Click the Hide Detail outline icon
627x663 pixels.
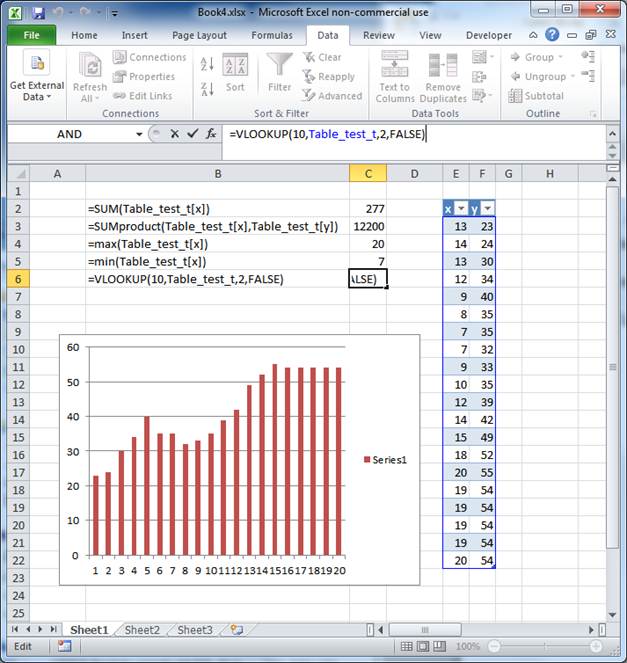[588, 76]
